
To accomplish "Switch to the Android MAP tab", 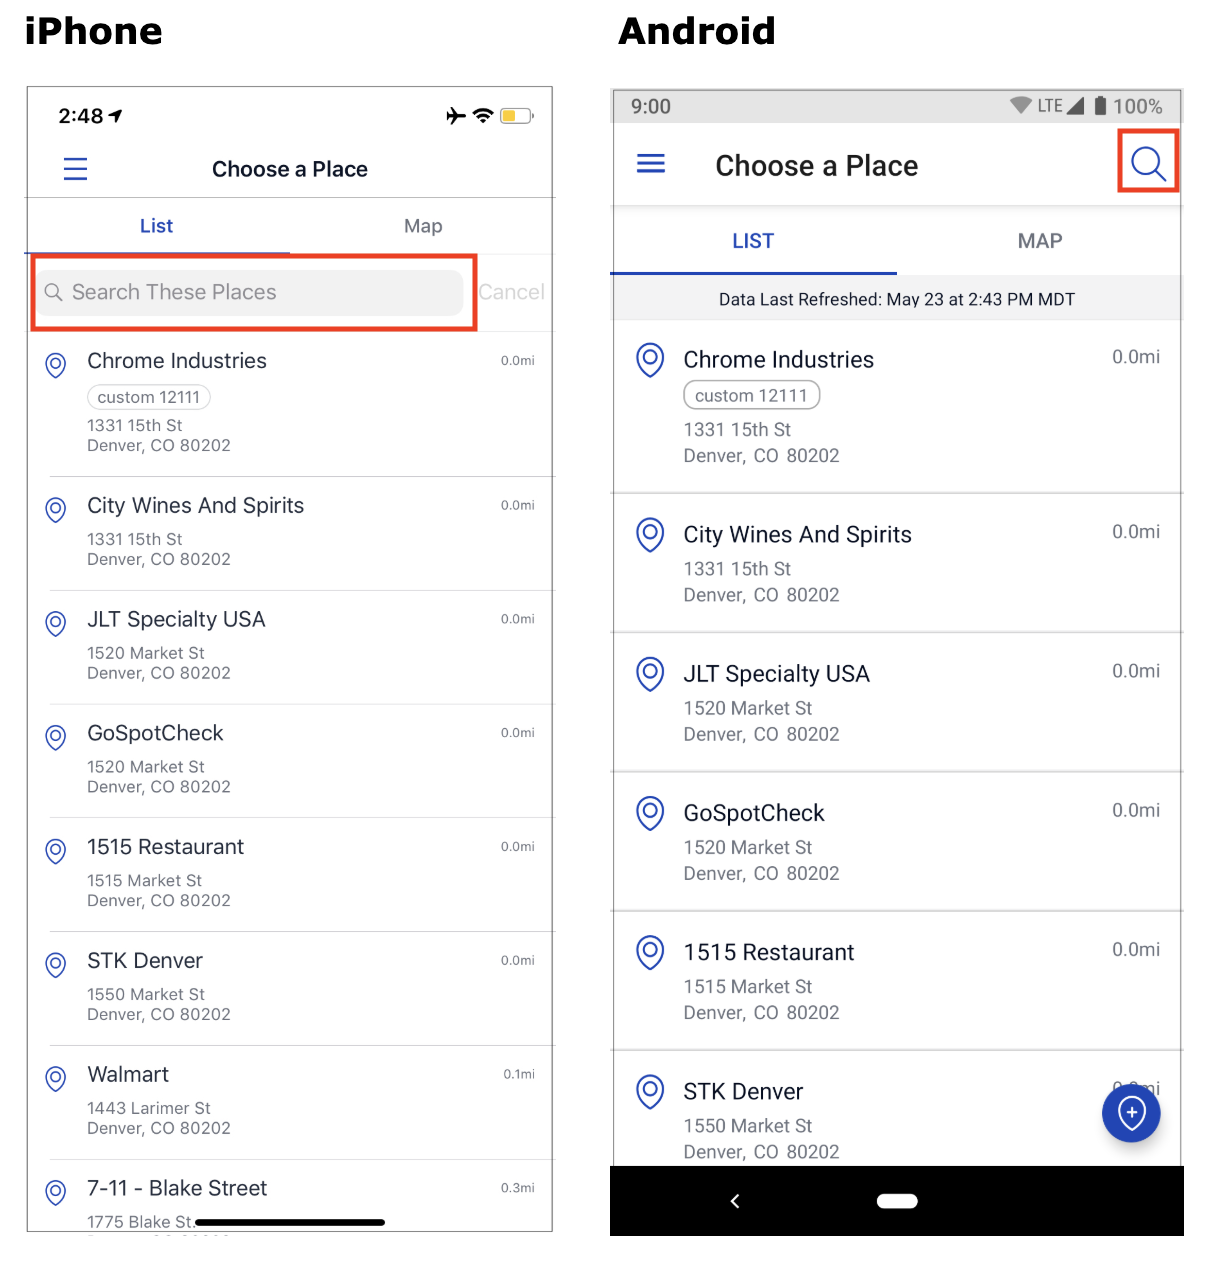I will pos(1040,241).
